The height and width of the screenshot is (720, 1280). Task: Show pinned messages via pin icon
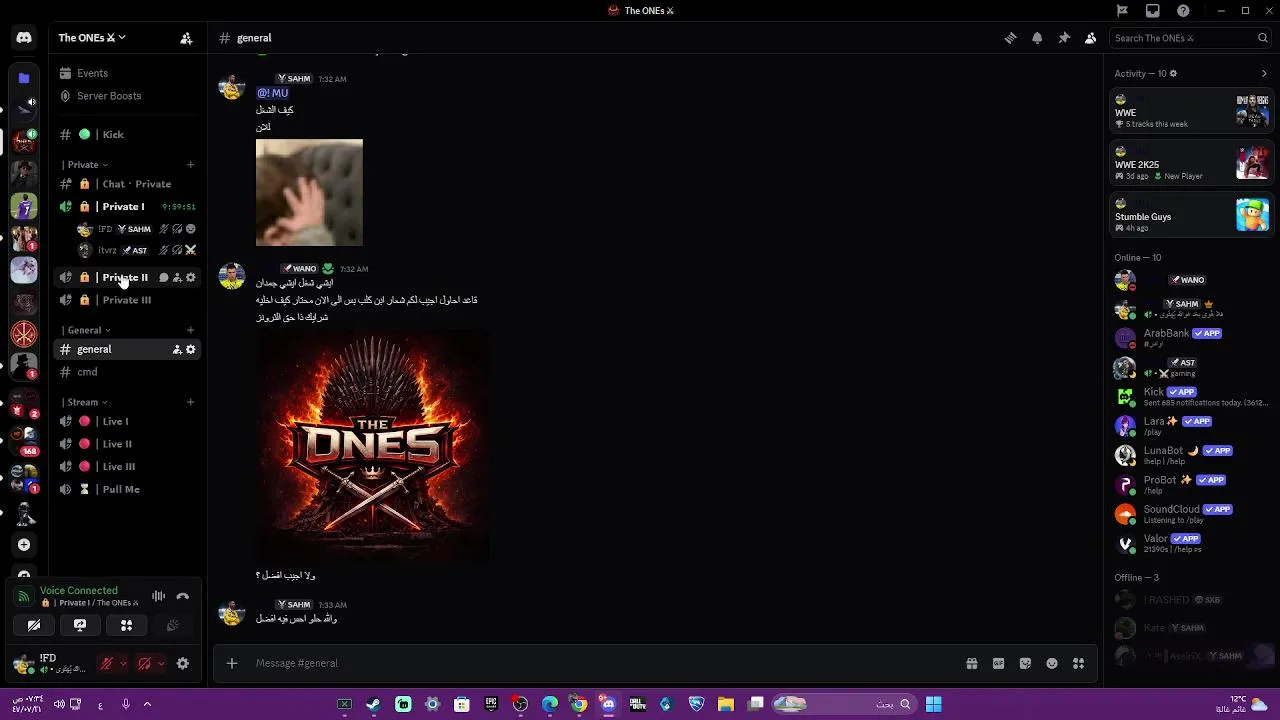point(1064,38)
